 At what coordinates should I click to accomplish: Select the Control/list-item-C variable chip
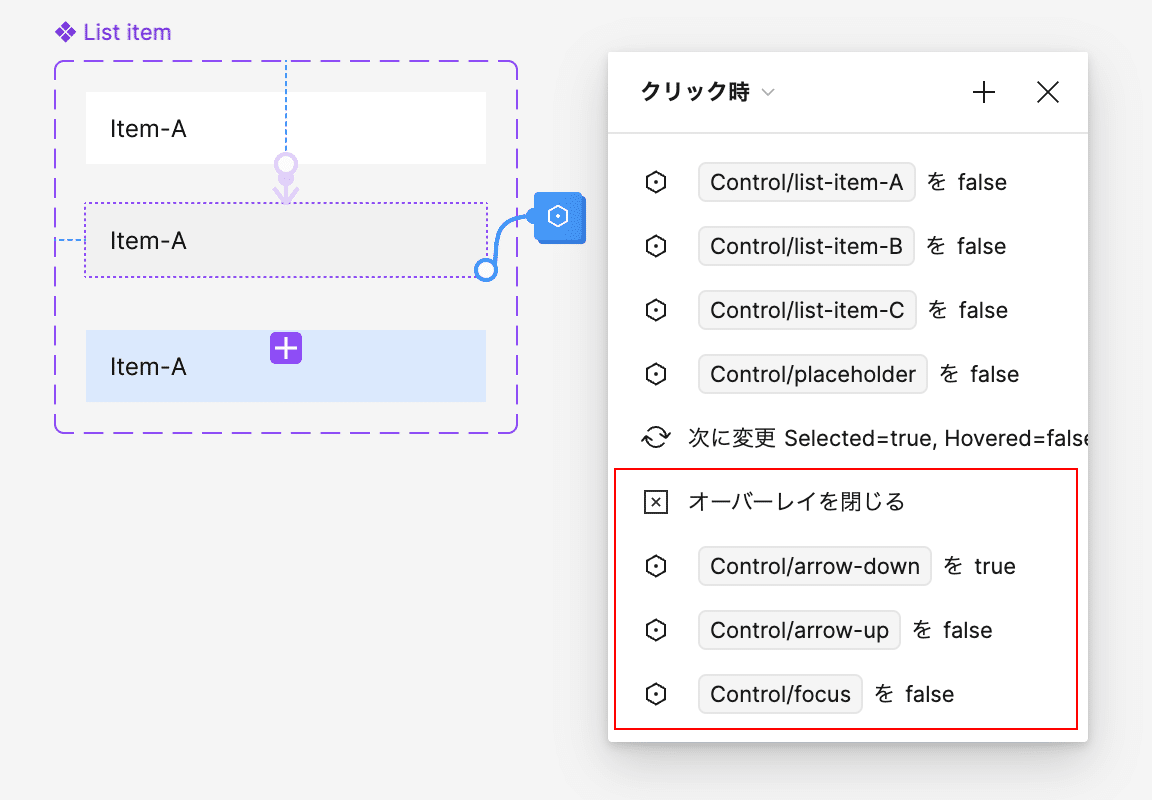807,310
